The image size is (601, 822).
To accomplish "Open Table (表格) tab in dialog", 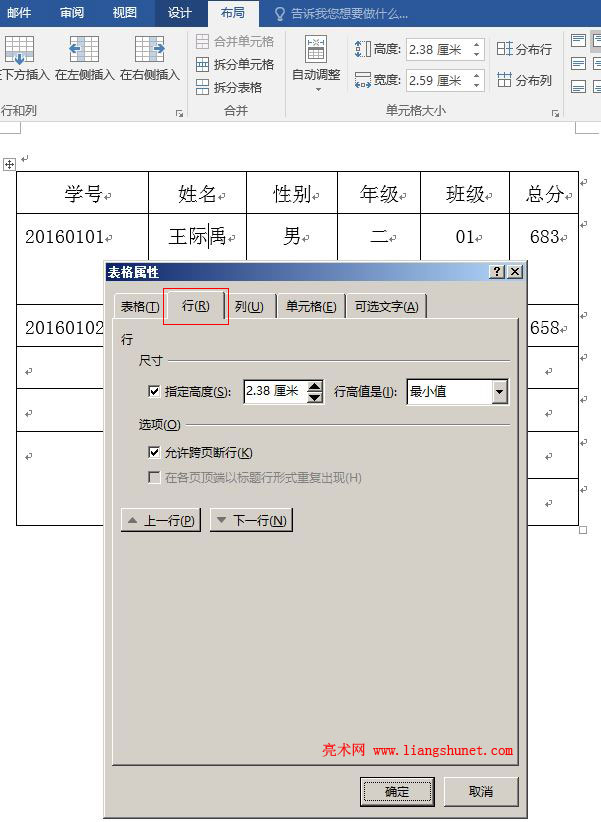I will pos(139,307).
